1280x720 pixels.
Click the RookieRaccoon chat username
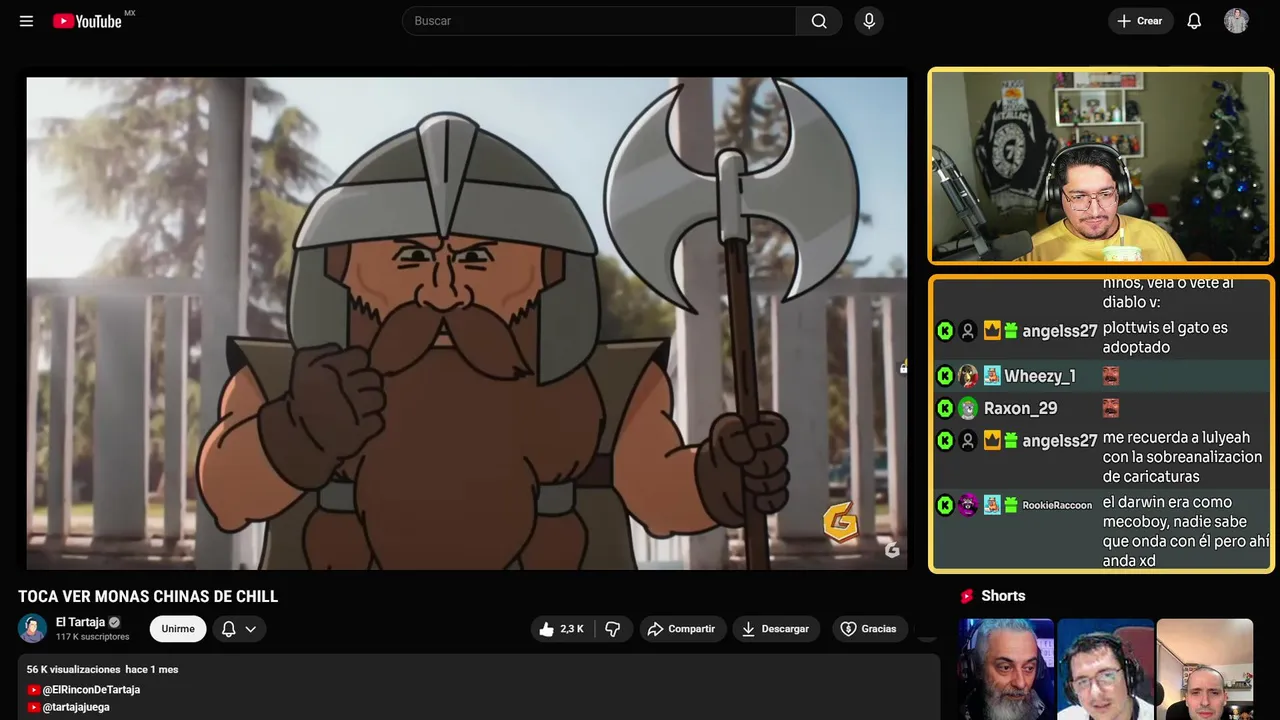point(1057,505)
